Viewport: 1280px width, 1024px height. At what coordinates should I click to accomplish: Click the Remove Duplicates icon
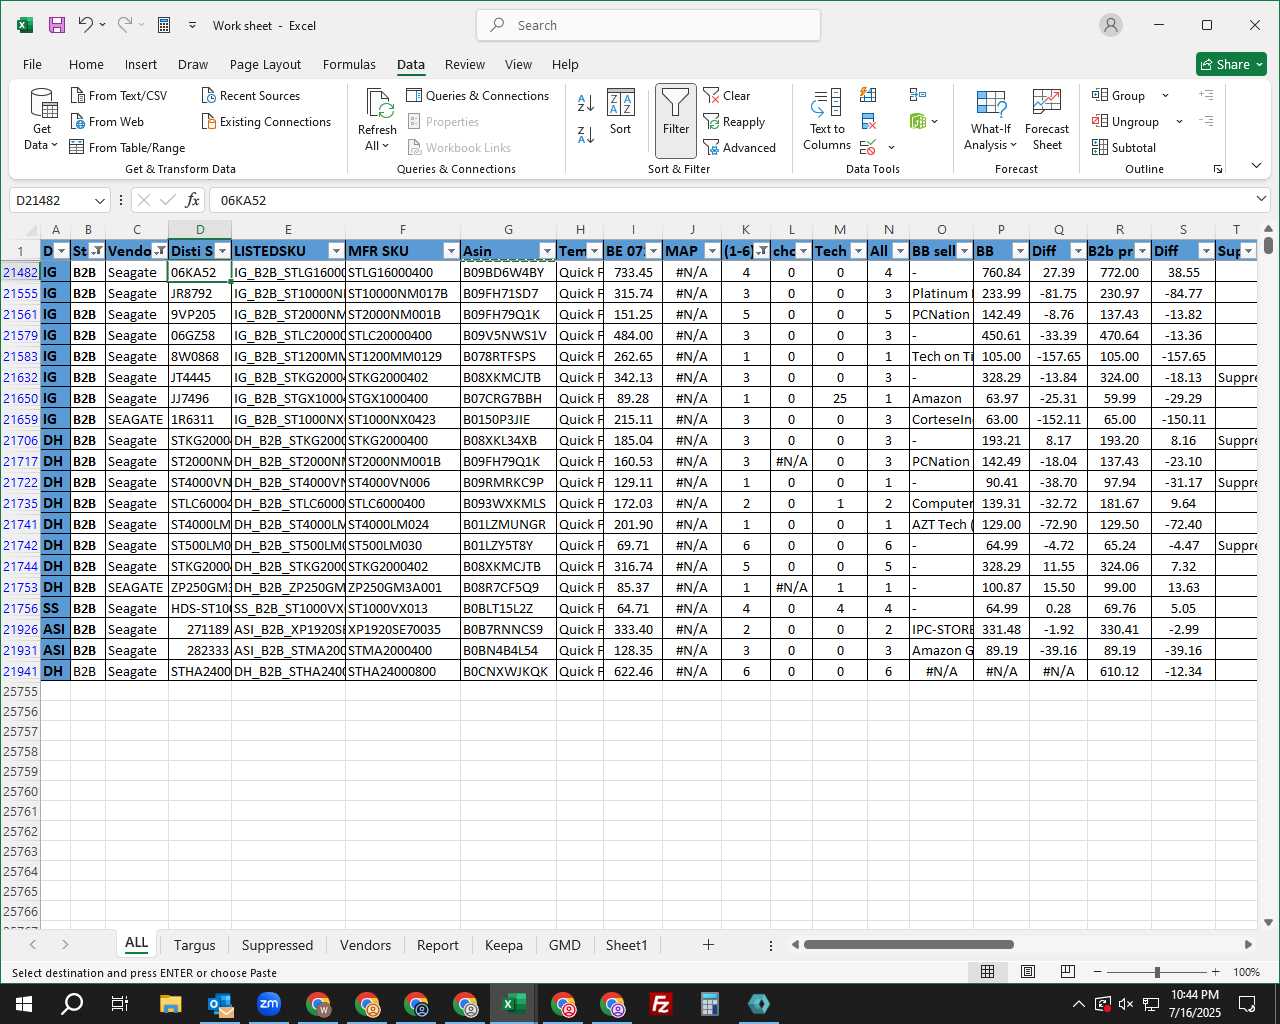click(869, 122)
